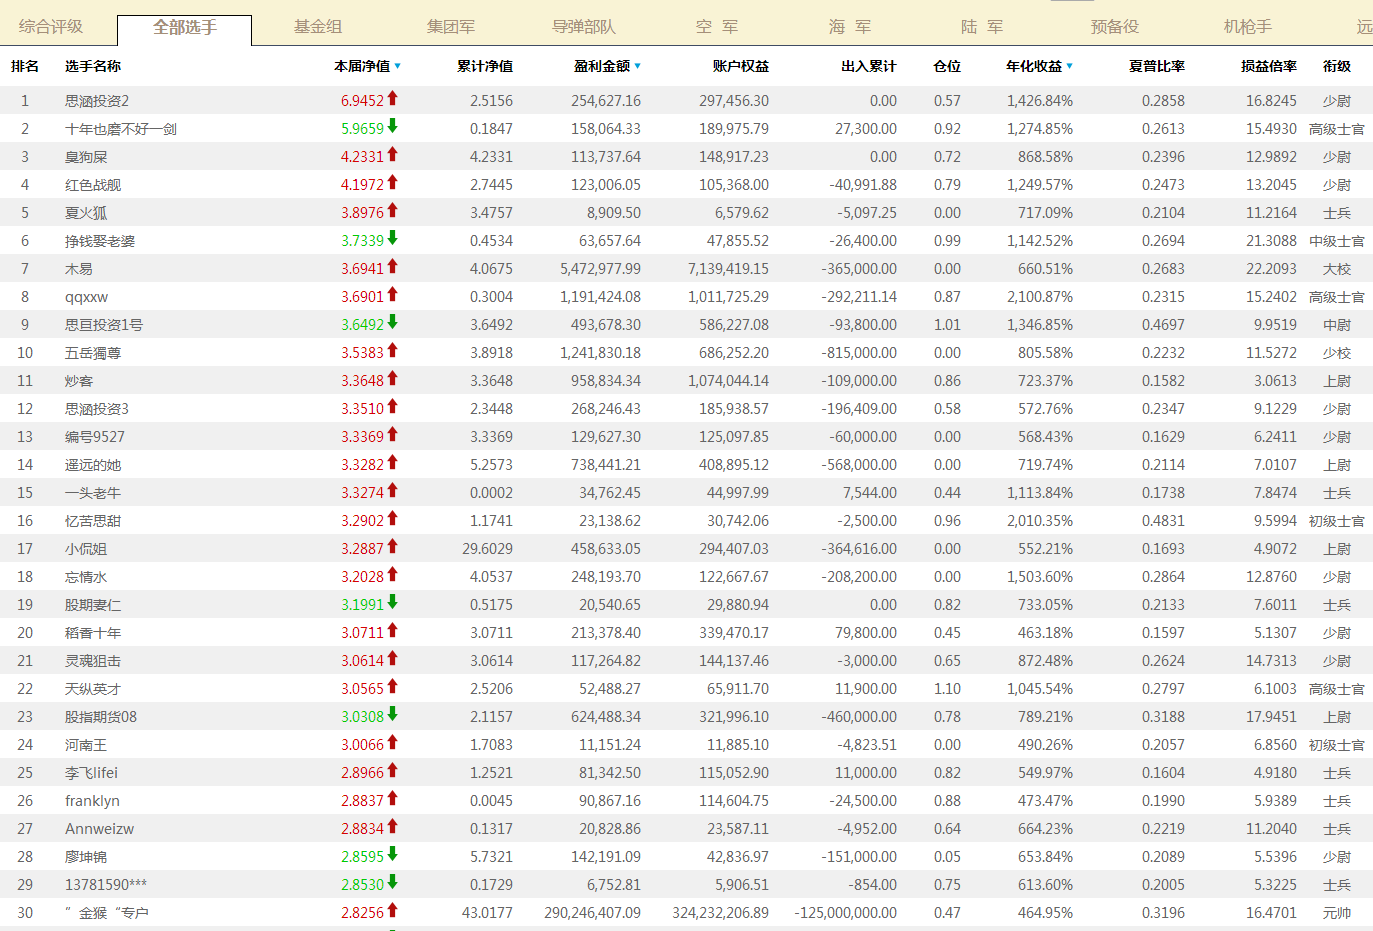
Task: Click red up arrow for 遥远的她
Action: pos(393,462)
